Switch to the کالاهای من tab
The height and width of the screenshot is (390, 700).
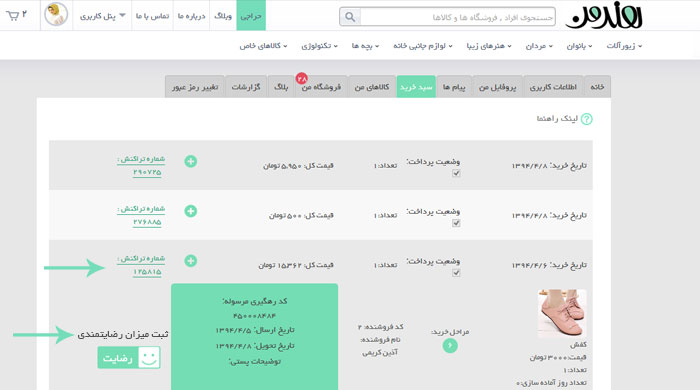(372, 87)
